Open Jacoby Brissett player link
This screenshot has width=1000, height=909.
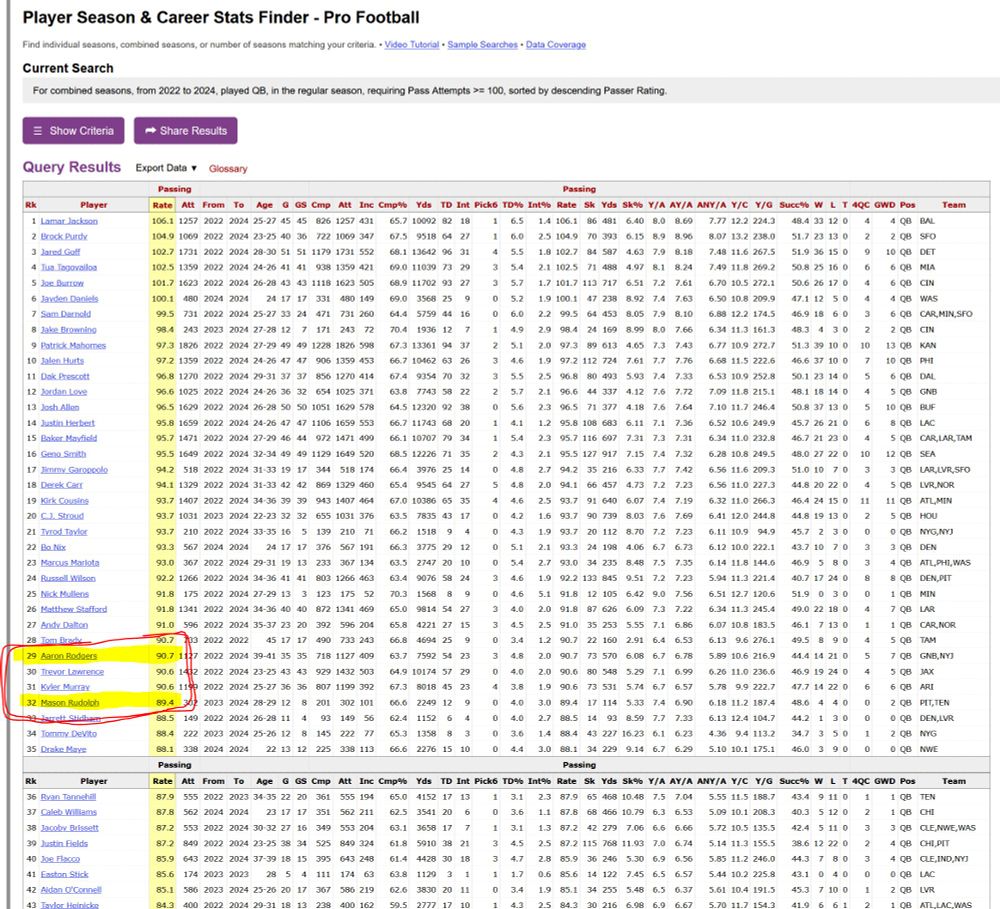tap(70, 828)
